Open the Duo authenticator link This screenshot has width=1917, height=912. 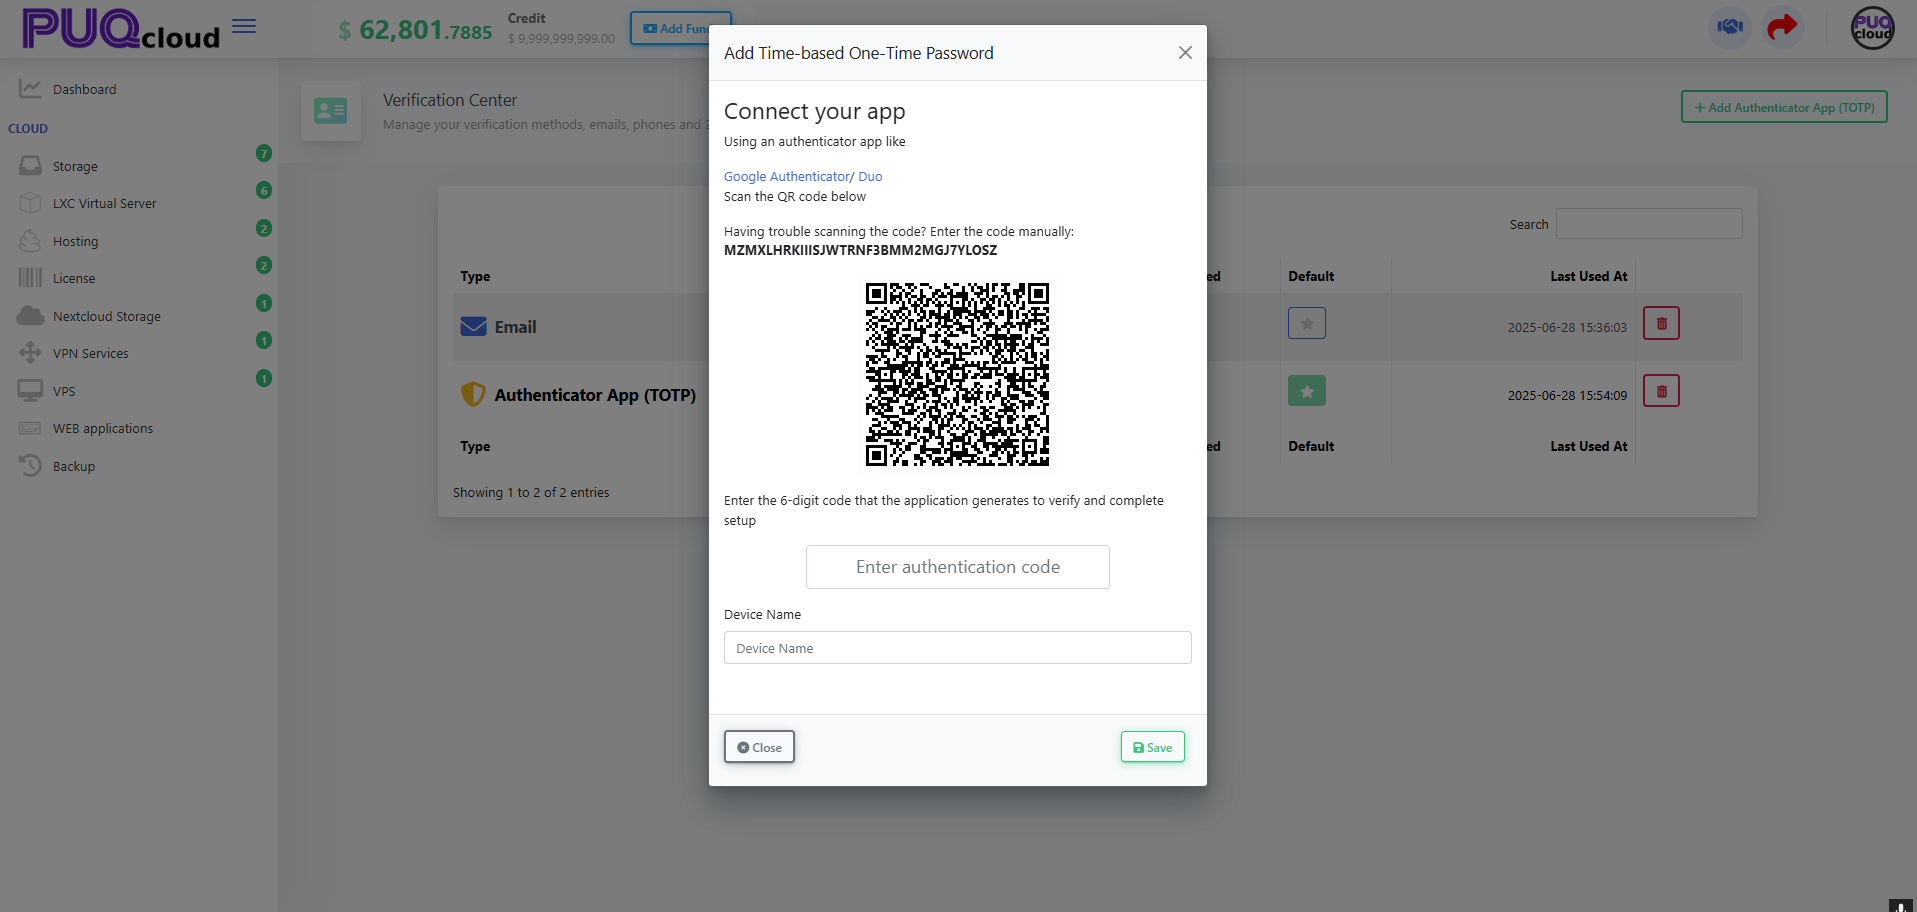tap(870, 177)
